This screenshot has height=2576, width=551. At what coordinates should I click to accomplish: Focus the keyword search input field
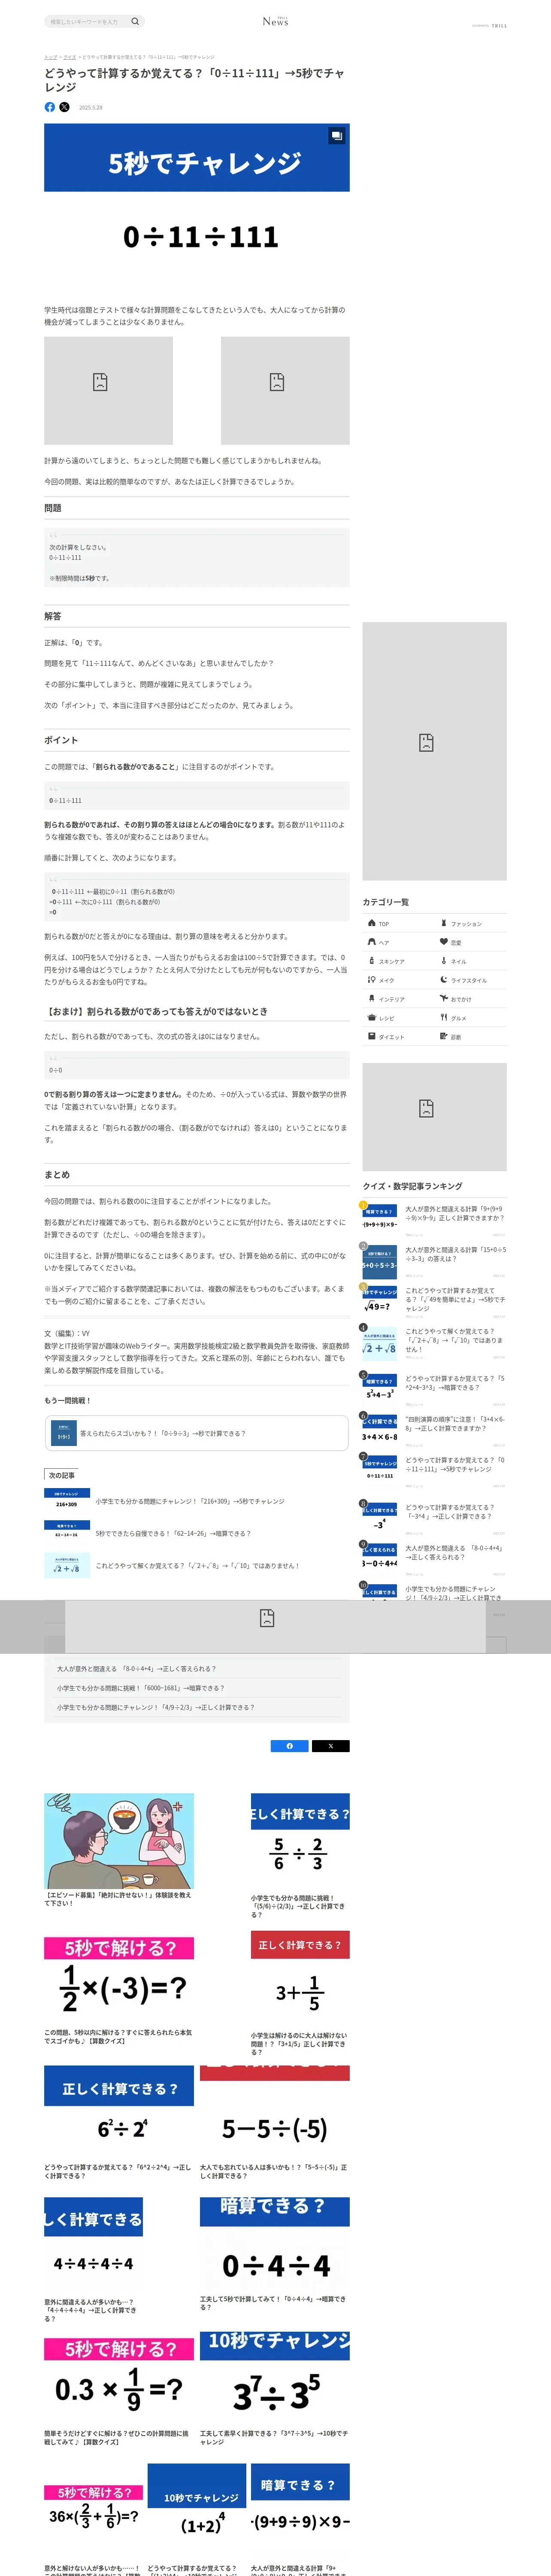click(88, 21)
